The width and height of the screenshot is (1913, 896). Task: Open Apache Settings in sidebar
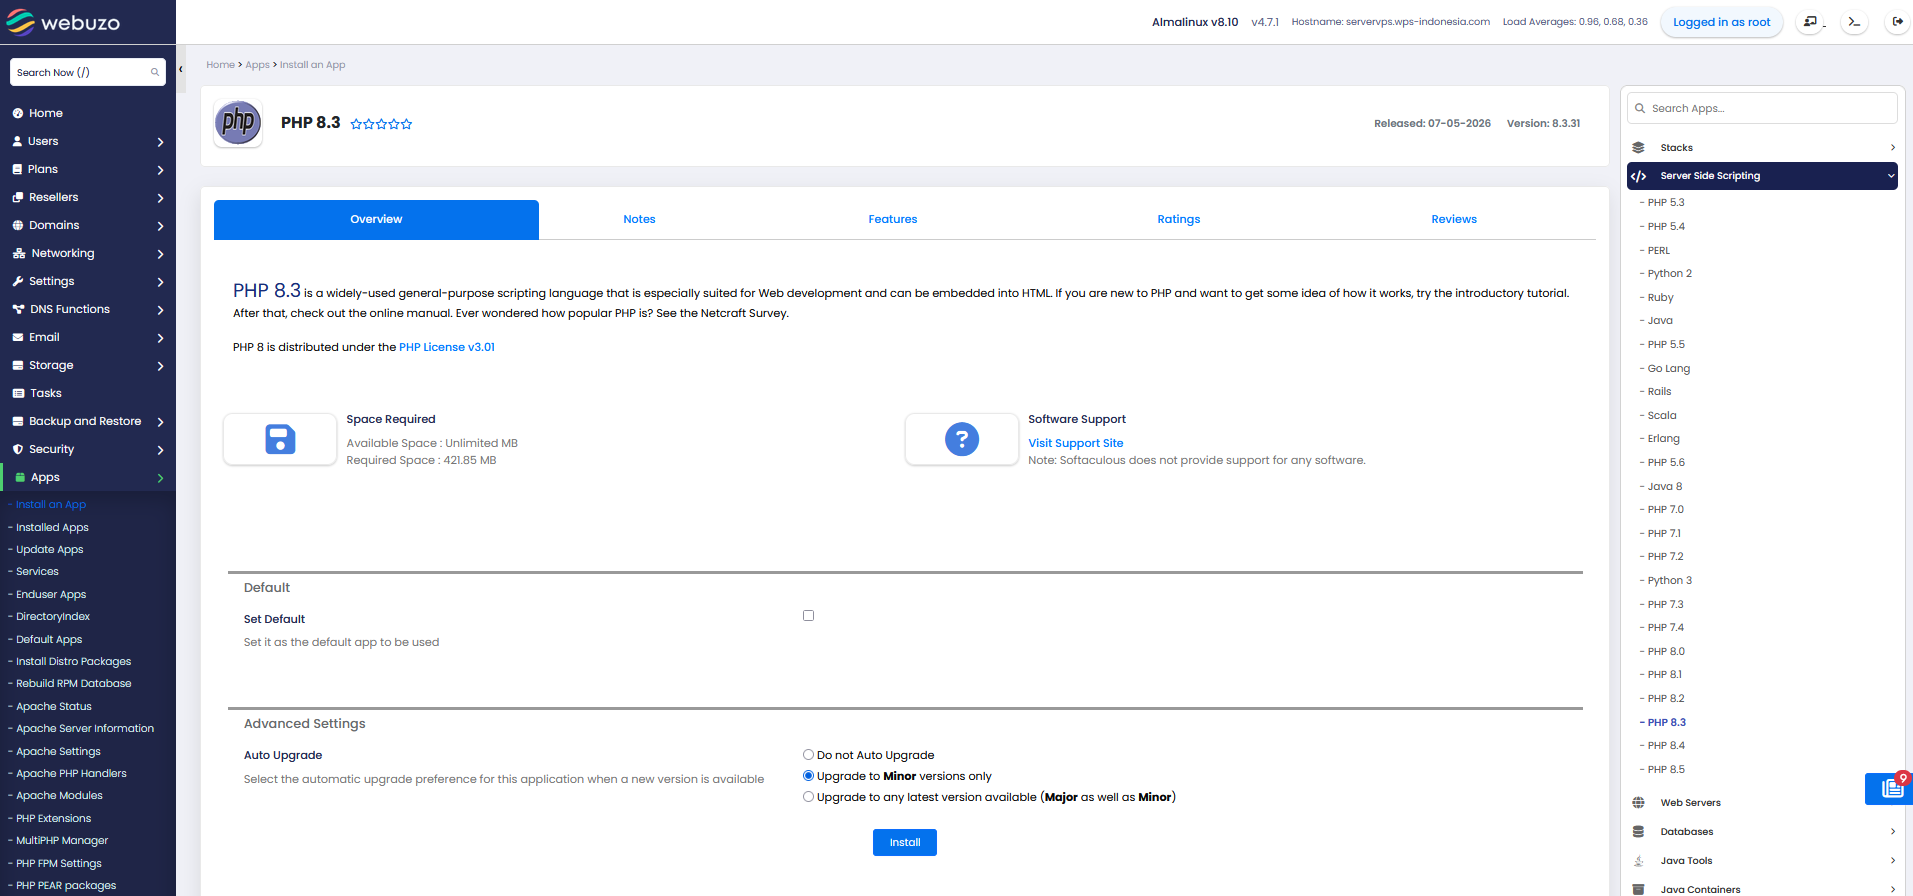pos(58,751)
